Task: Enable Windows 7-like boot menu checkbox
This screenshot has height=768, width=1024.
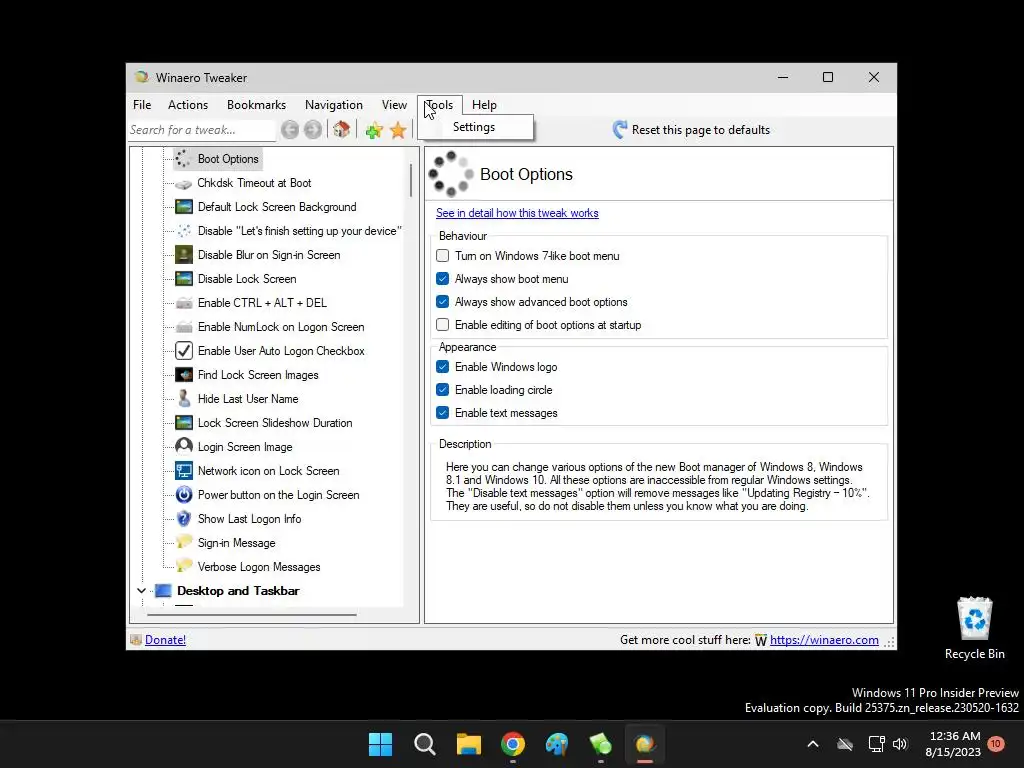Action: coord(443,255)
